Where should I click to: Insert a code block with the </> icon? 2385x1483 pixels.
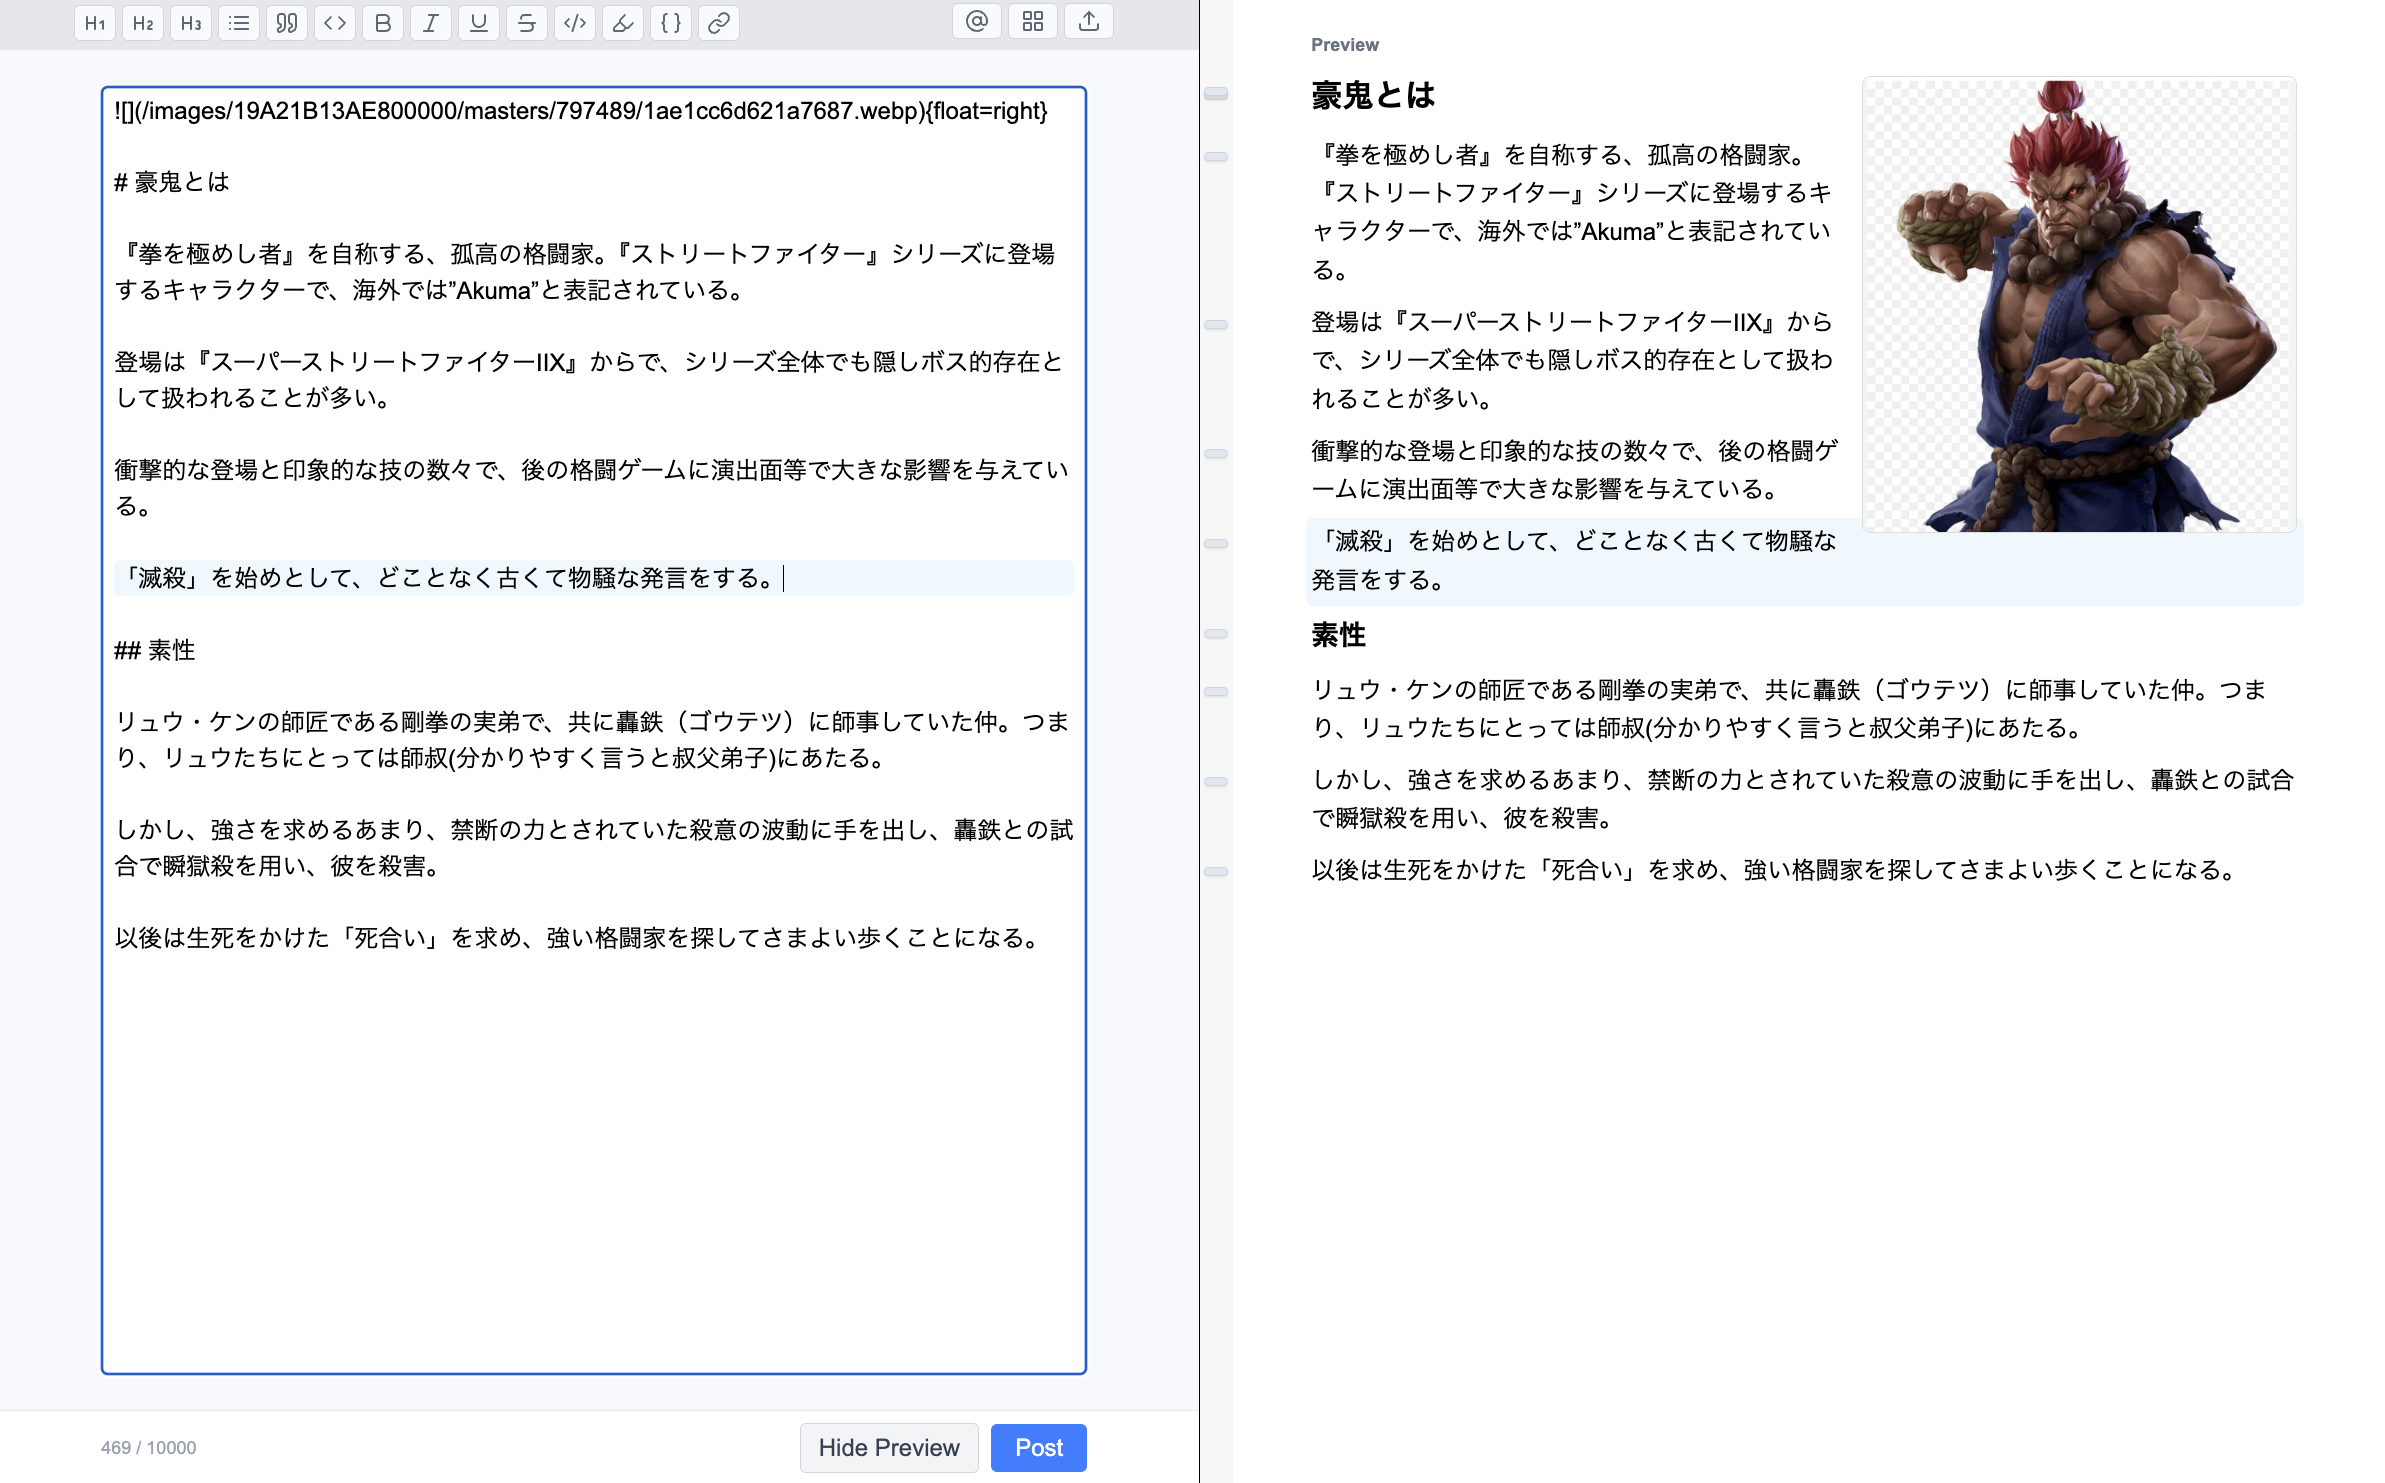(575, 22)
